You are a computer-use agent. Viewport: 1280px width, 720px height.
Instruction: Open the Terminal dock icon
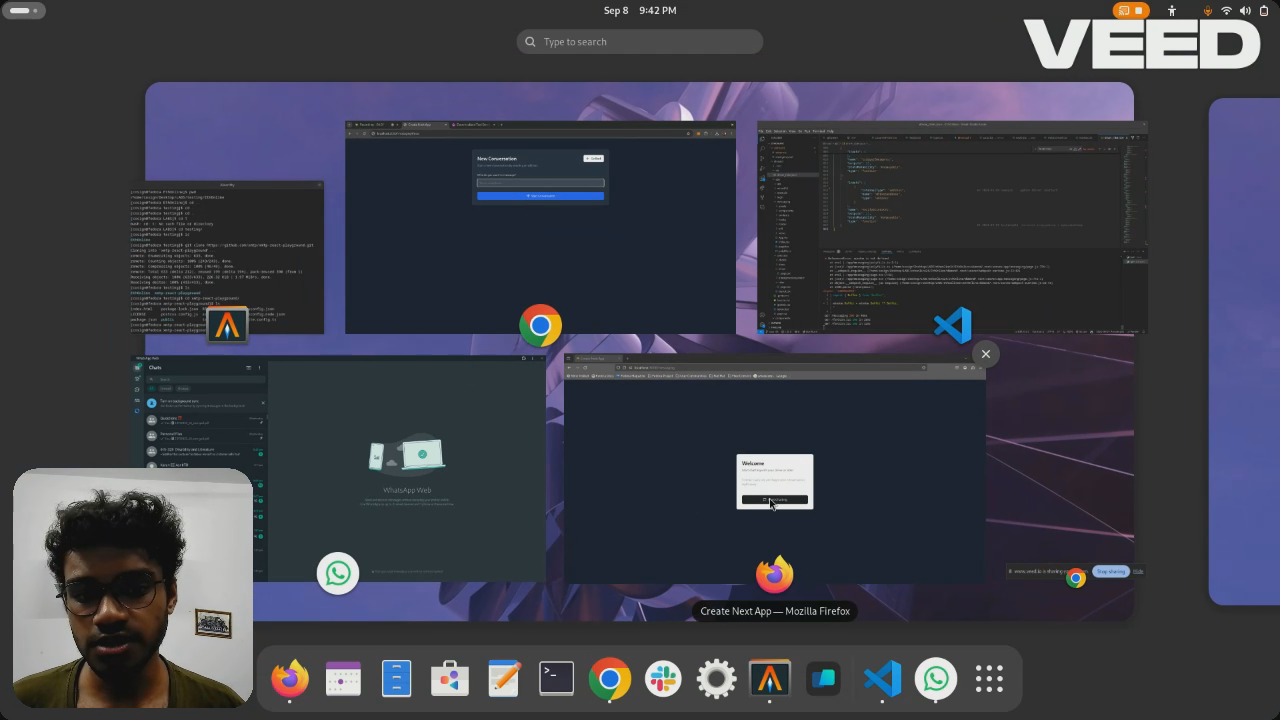(556, 679)
